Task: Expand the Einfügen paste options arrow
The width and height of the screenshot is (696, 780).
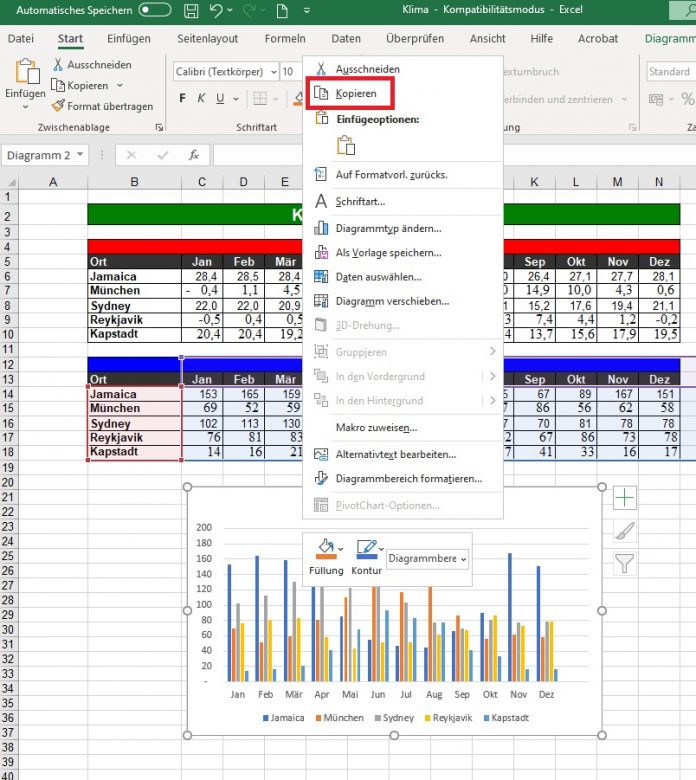Action: click(25, 107)
